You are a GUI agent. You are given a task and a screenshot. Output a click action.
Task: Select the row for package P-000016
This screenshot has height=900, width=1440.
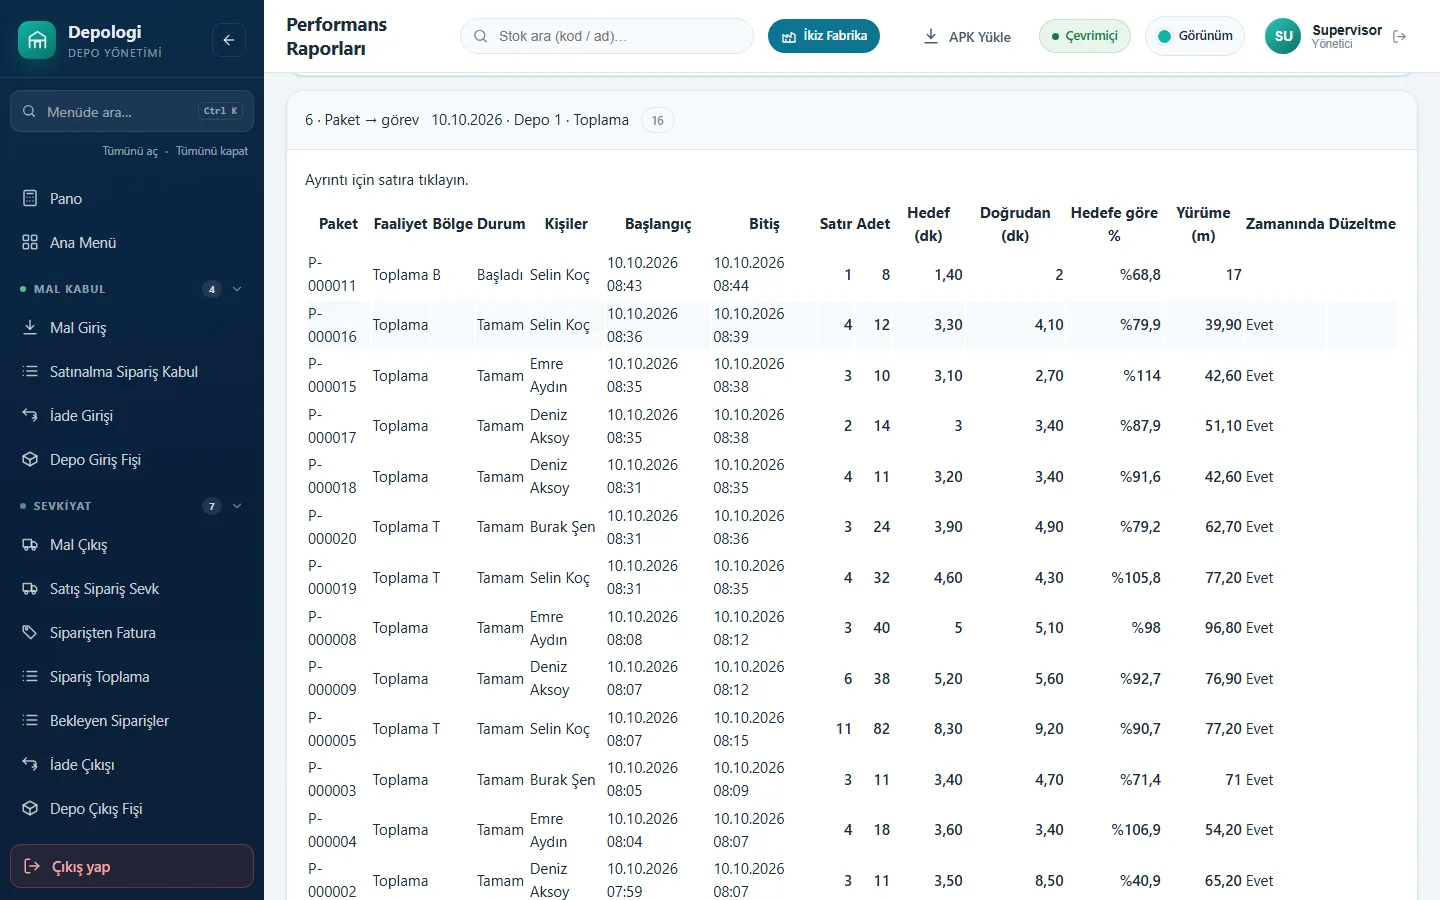click(x=850, y=325)
